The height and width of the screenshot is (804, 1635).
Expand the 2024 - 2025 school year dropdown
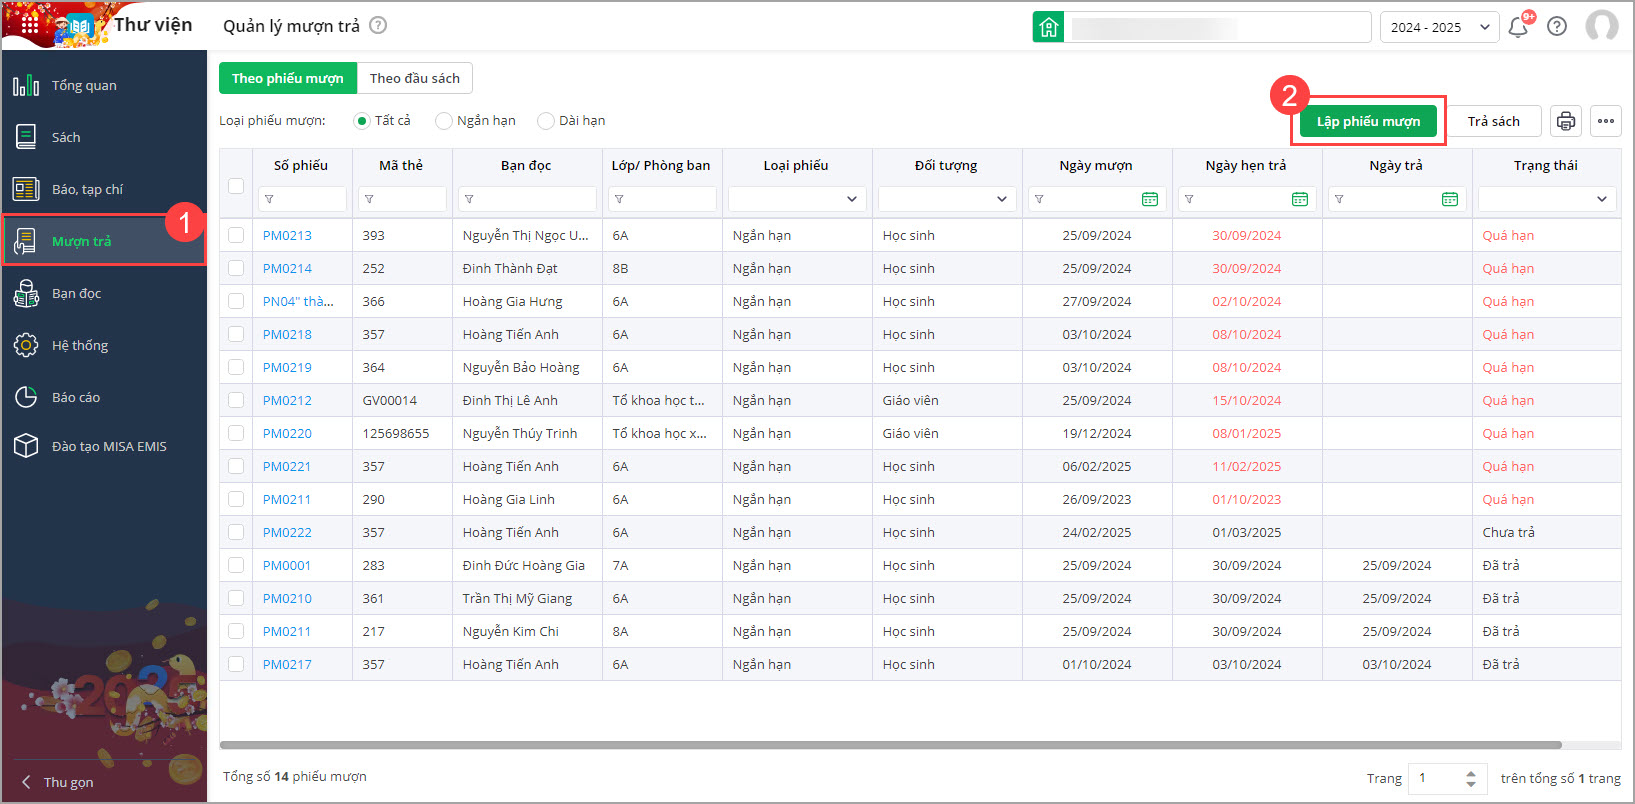[1438, 27]
